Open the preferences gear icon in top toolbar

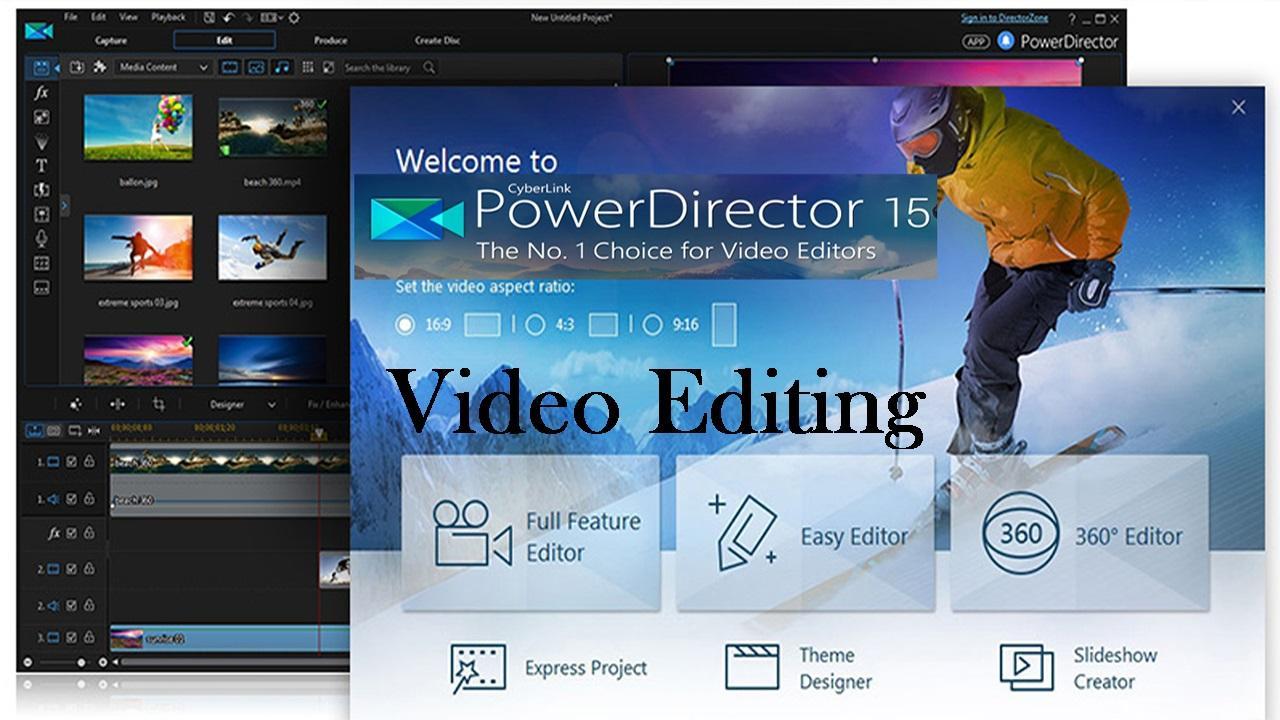pyautogui.click(x=294, y=17)
